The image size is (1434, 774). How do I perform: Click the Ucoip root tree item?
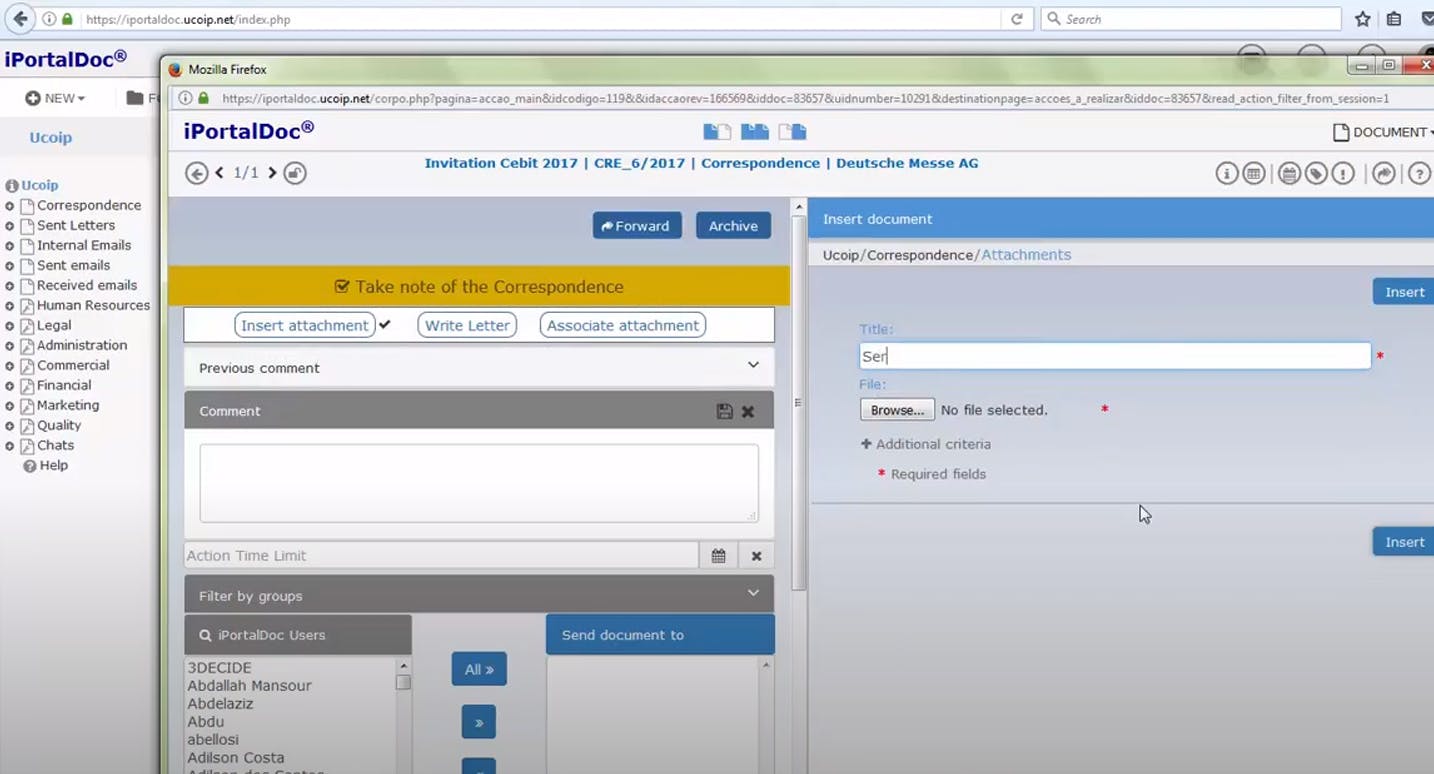point(40,185)
